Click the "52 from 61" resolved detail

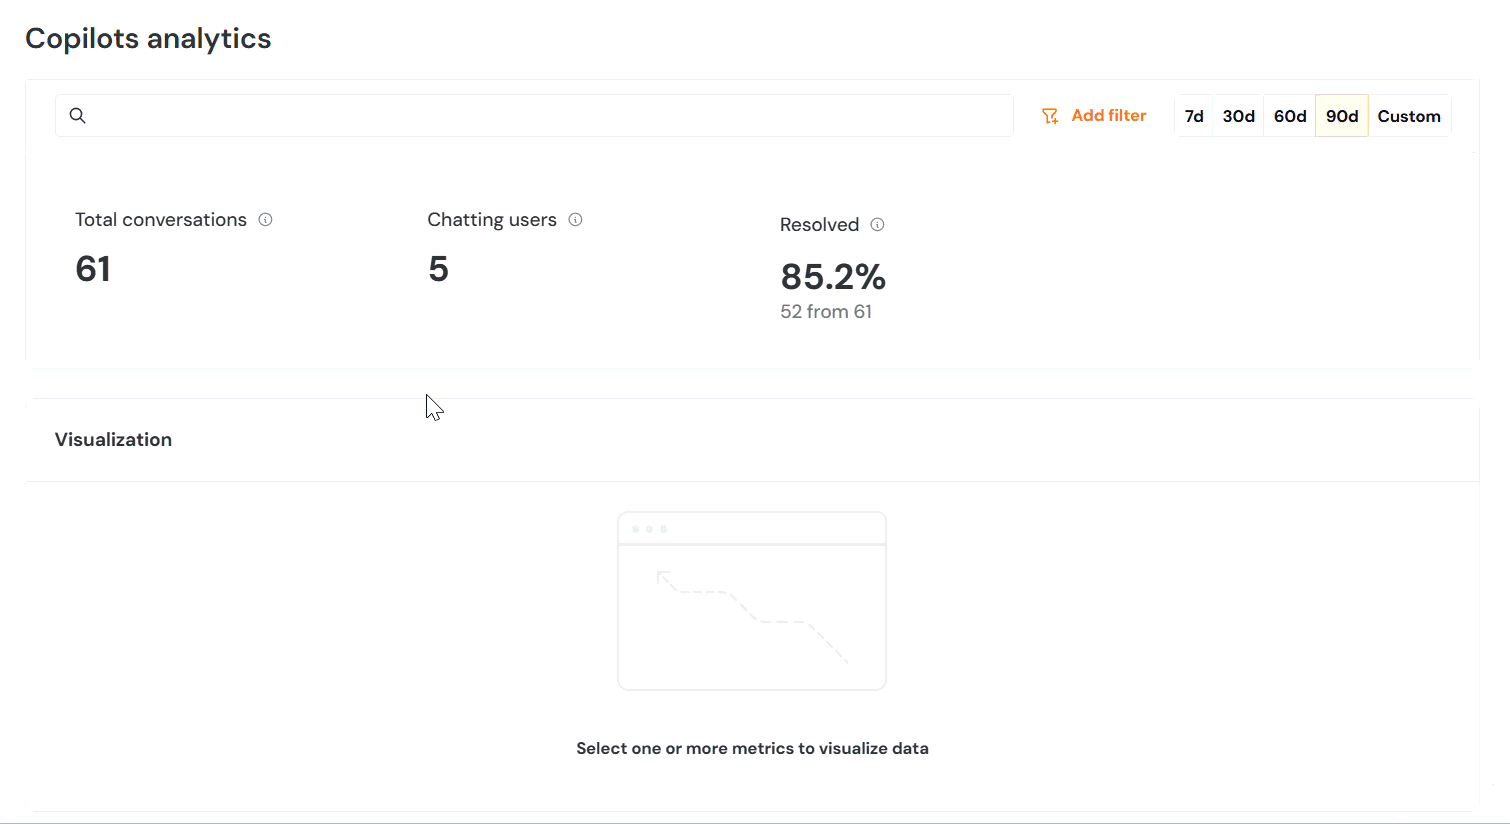click(x=826, y=312)
